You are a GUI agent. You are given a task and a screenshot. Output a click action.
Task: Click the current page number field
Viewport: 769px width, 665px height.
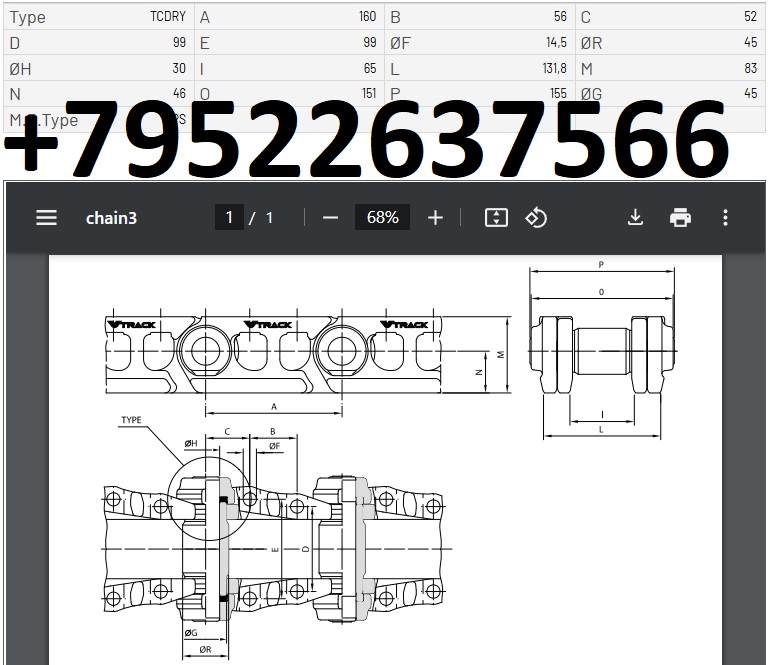coord(229,217)
